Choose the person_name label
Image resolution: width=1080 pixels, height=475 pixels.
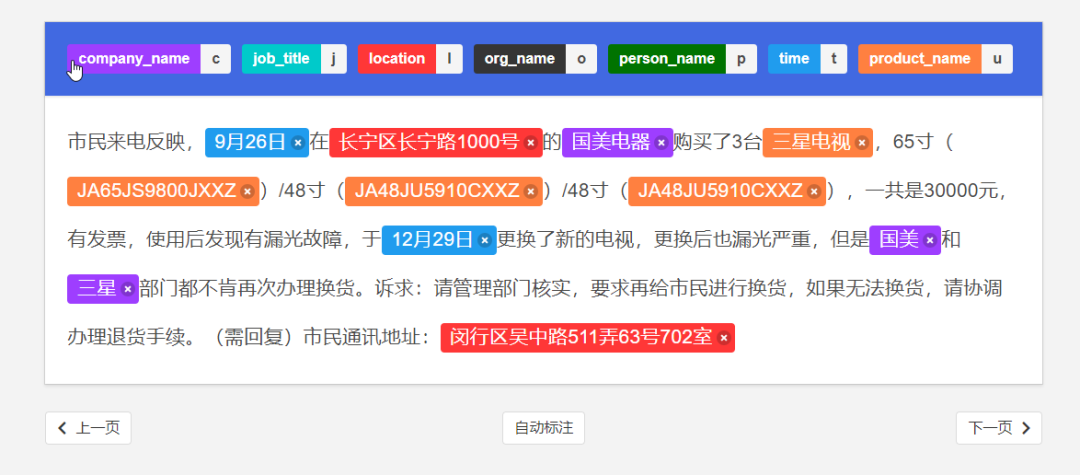click(x=666, y=59)
